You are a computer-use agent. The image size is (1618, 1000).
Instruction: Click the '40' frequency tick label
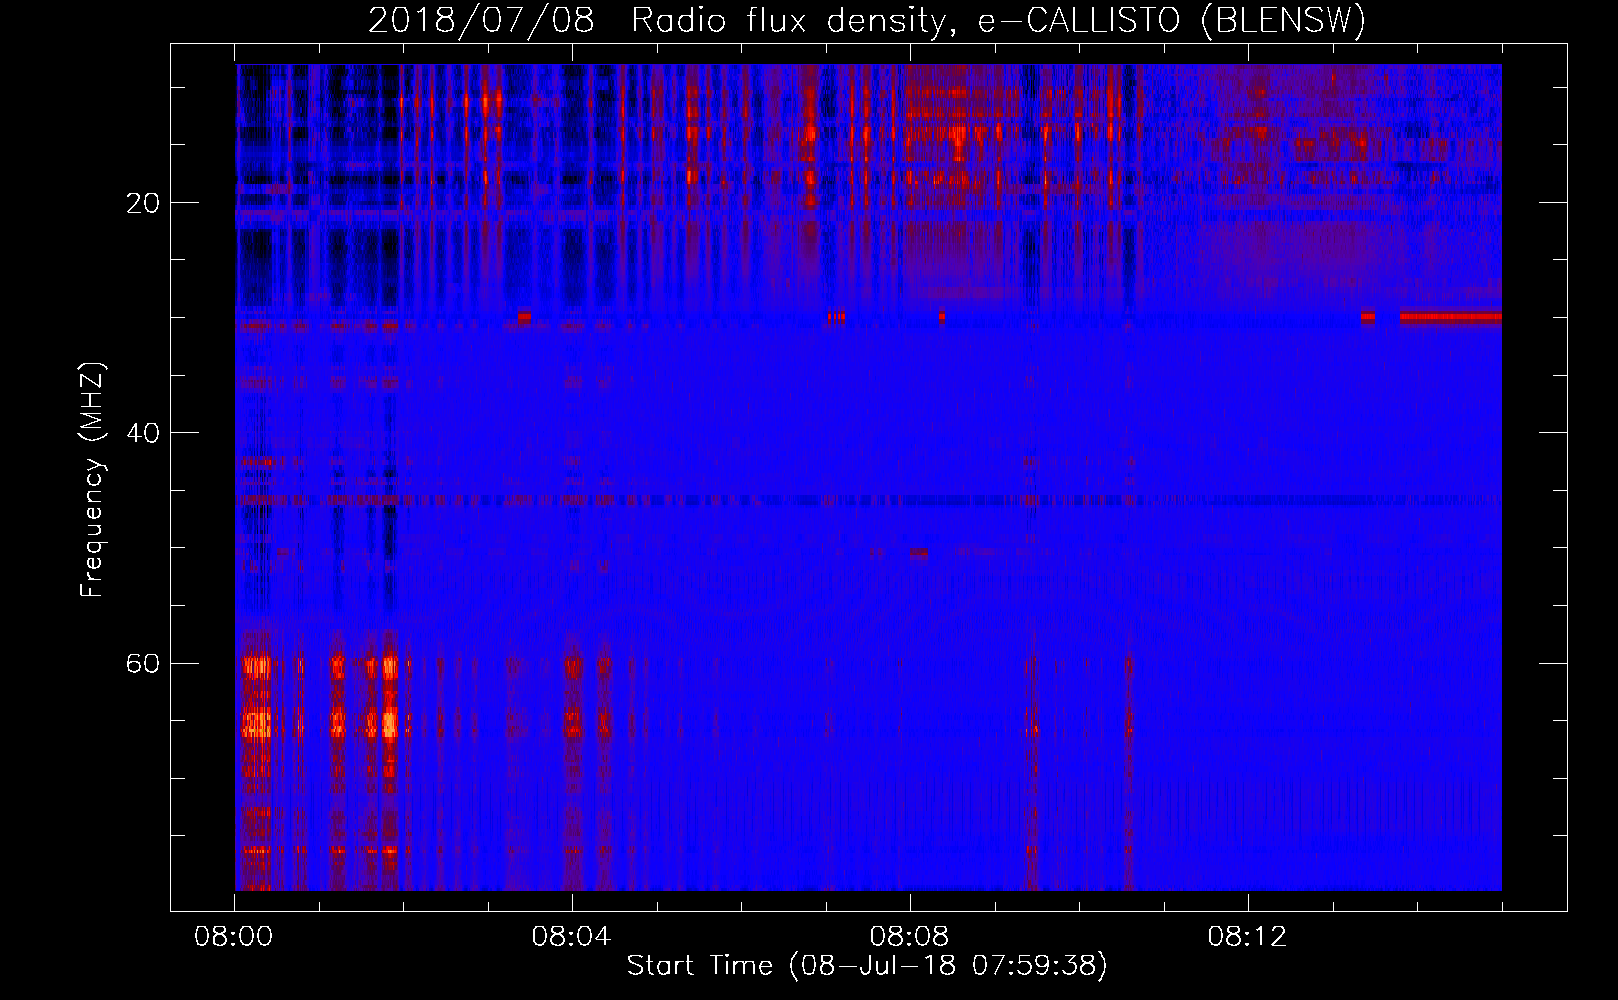point(142,433)
